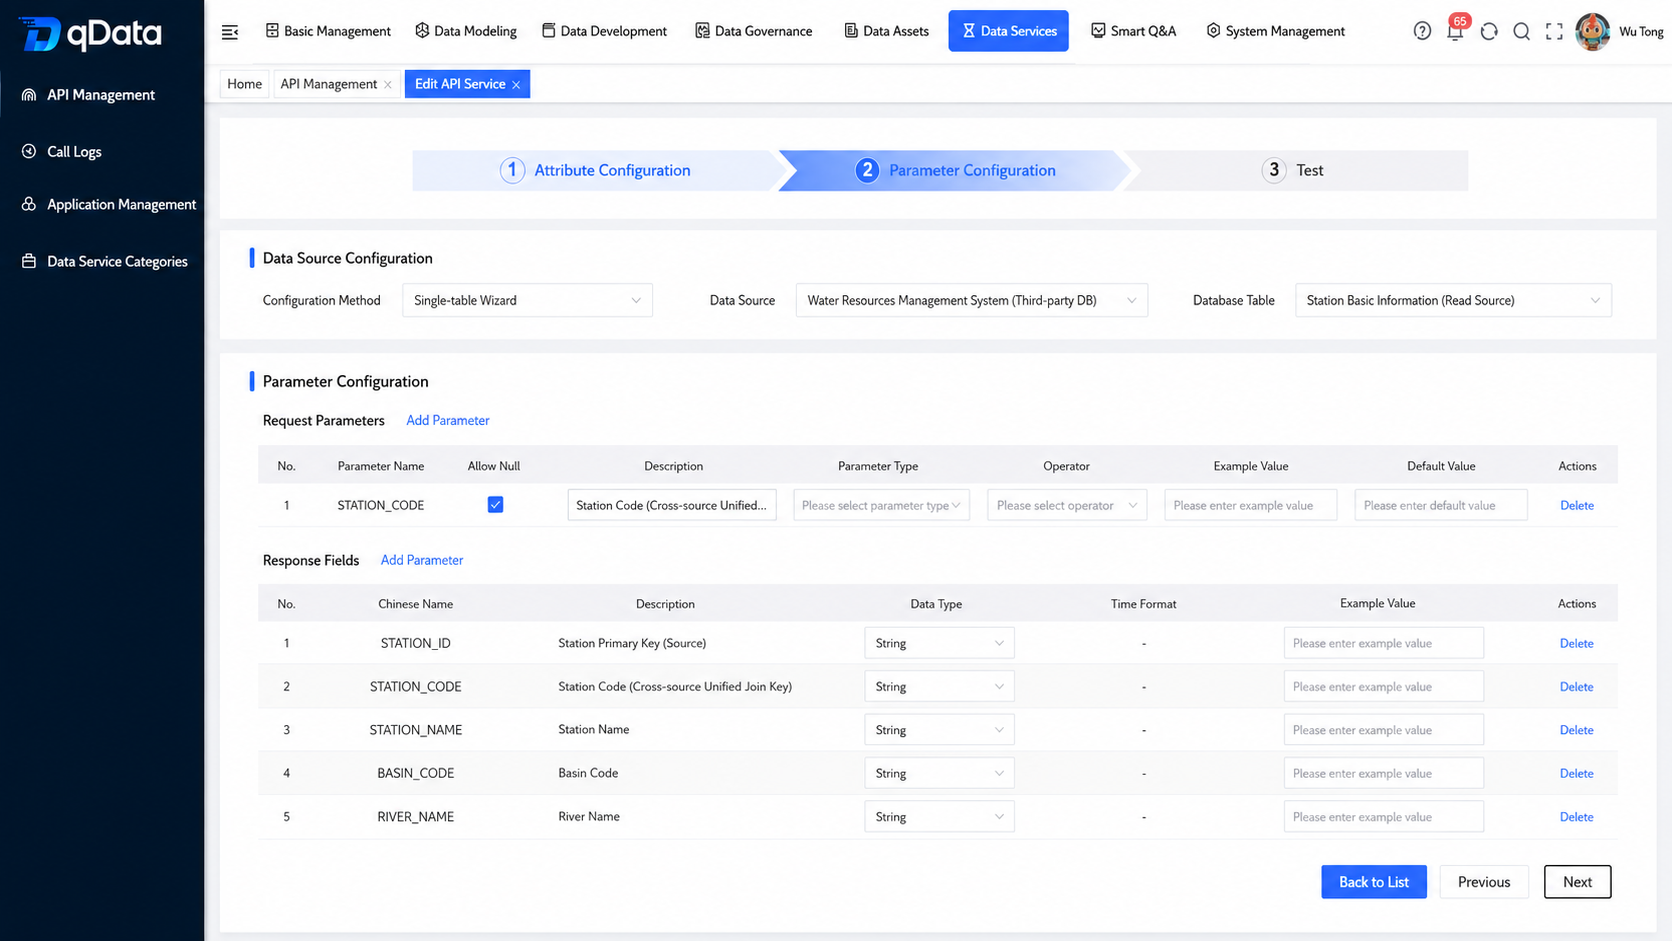1672x941 pixels.
Task: Open Data Type dropdown for response STATION_CODE
Action: tap(939, 686)
